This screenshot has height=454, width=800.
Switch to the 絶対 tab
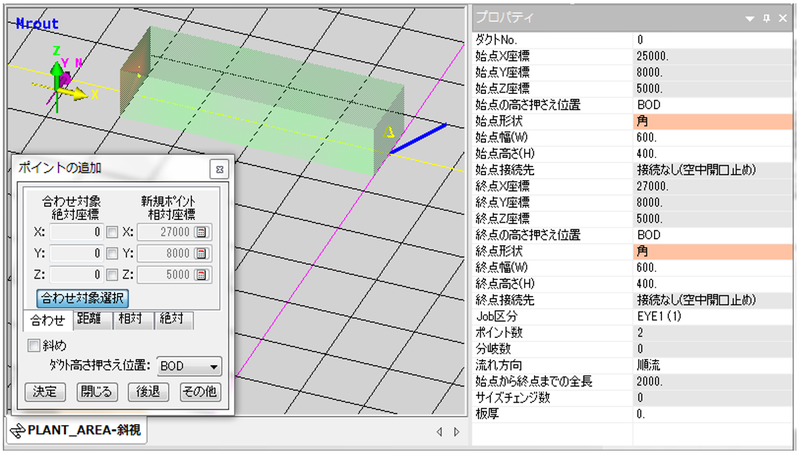(172, 320)
